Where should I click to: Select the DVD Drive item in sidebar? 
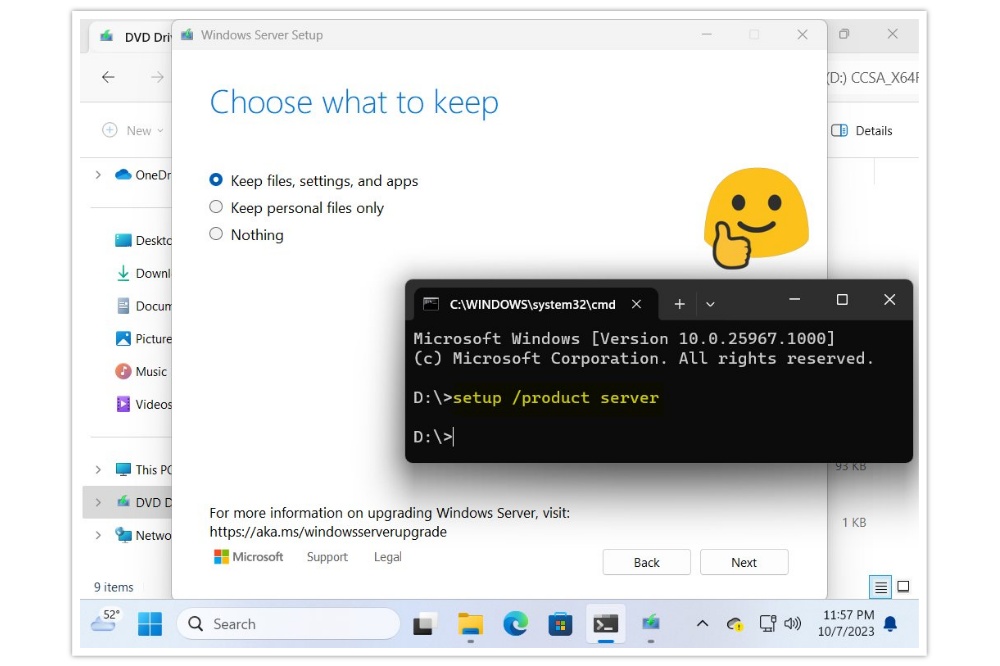(143, 502)
